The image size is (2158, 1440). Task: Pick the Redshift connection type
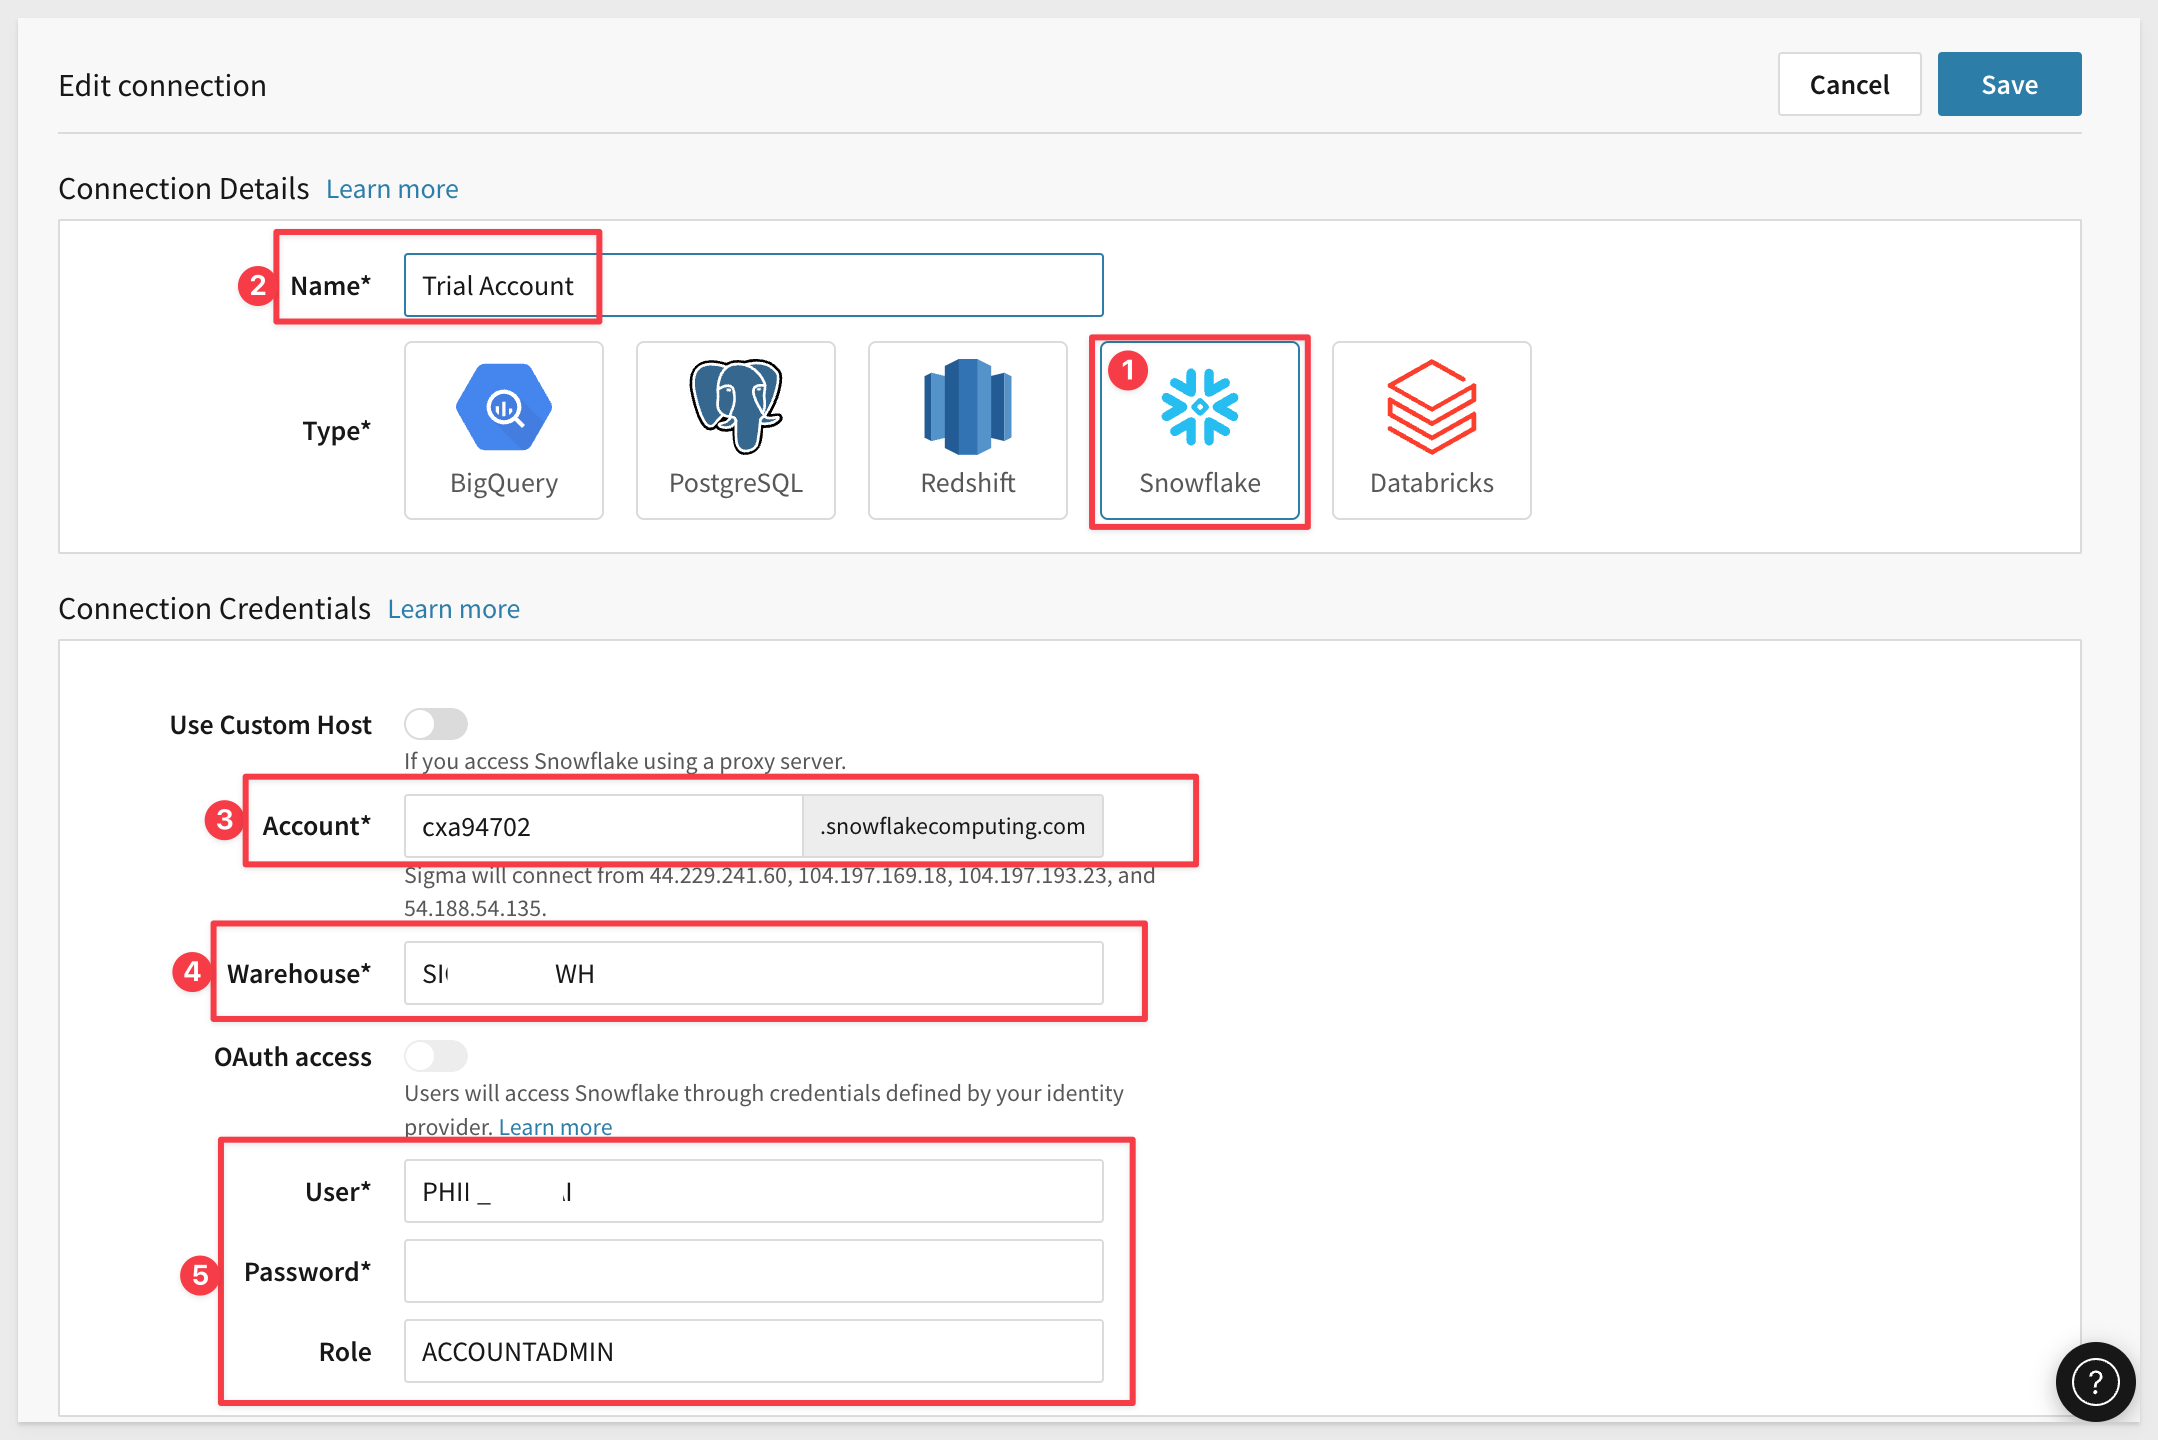968,430
